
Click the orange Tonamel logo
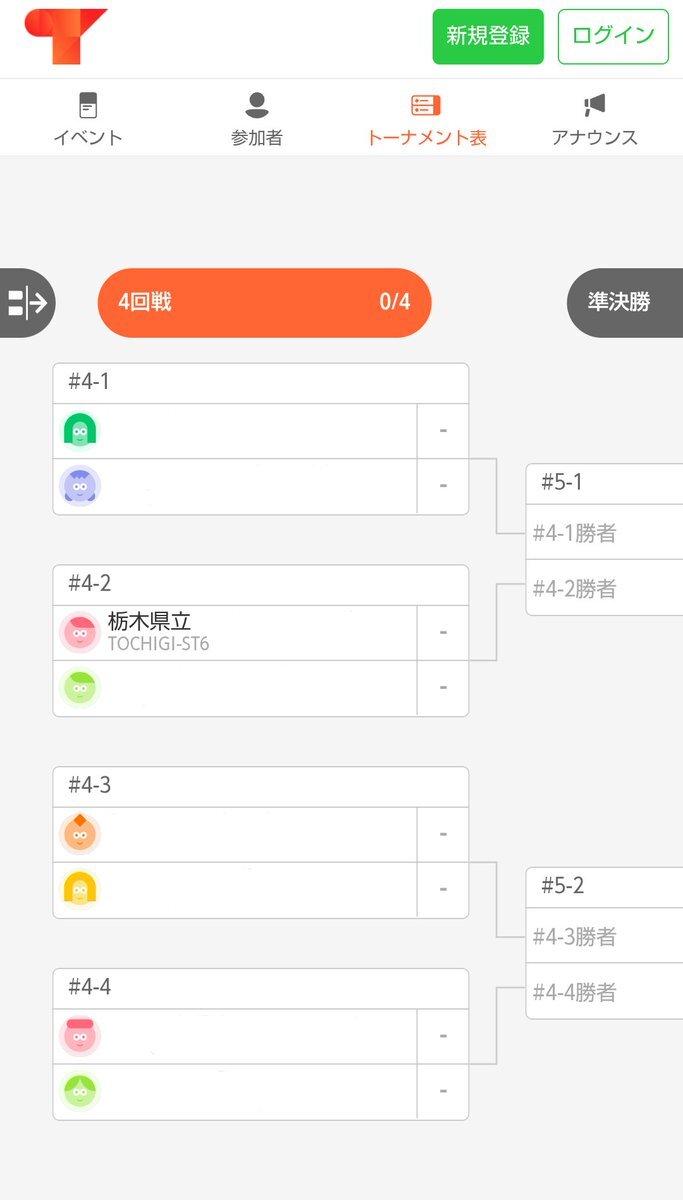(65, 37)
